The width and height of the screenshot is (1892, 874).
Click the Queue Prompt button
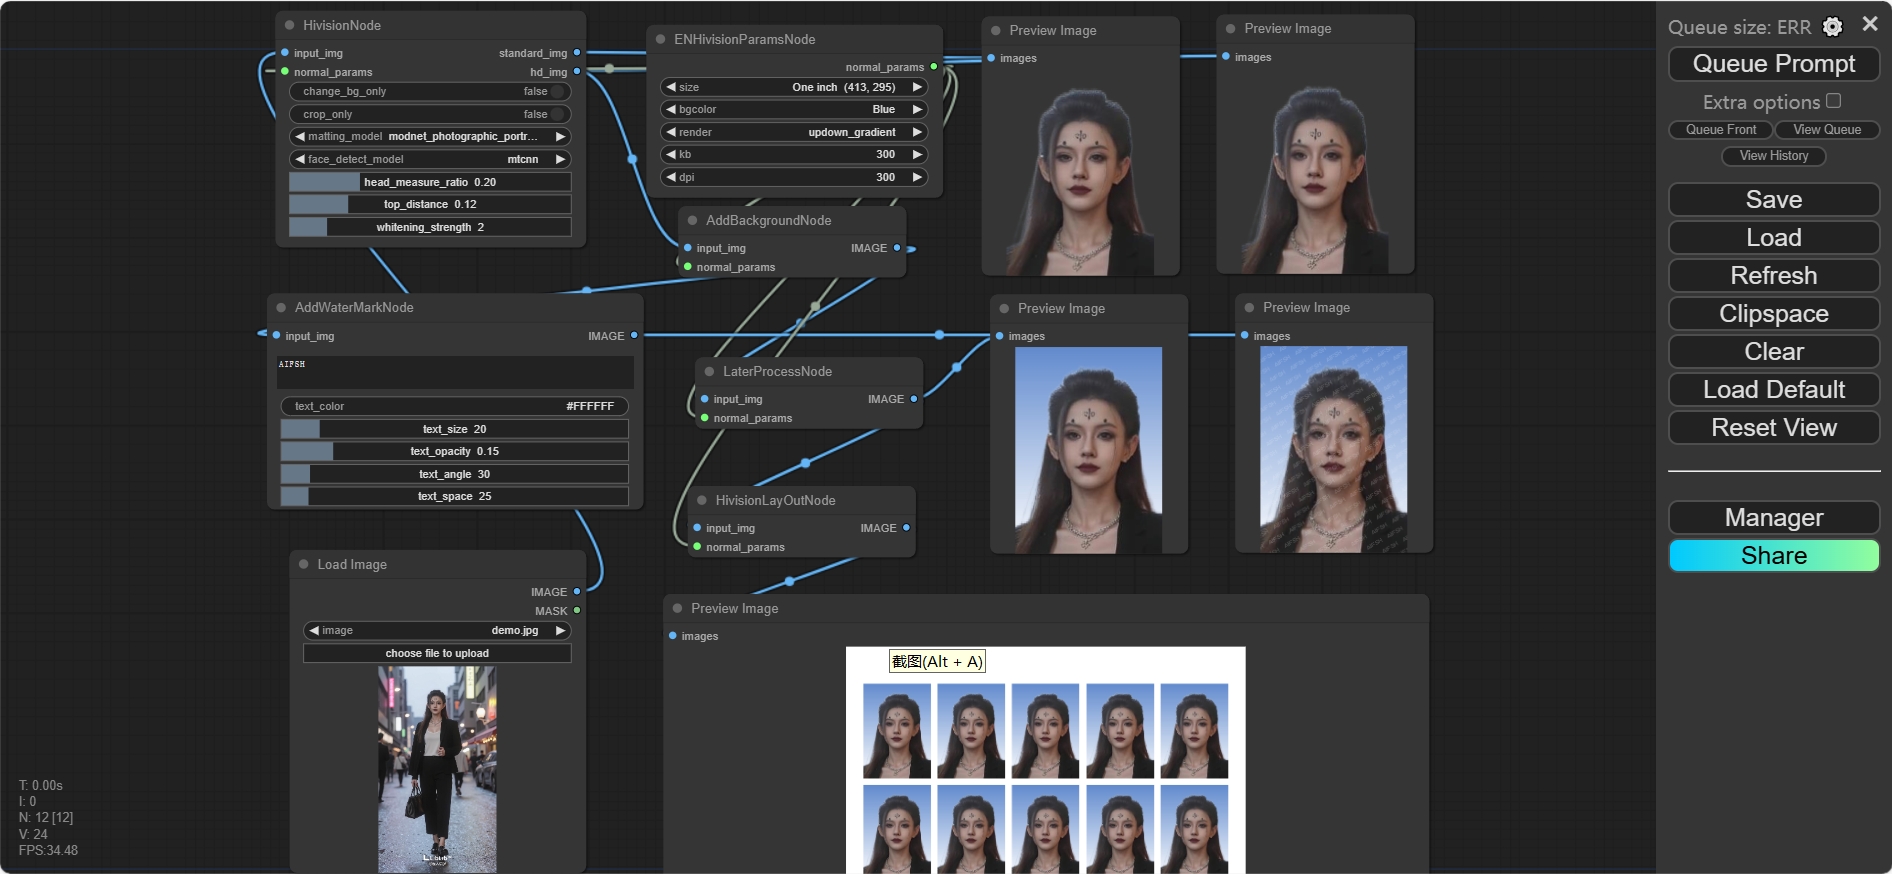pyautogui.click(x=1774, y=64)
